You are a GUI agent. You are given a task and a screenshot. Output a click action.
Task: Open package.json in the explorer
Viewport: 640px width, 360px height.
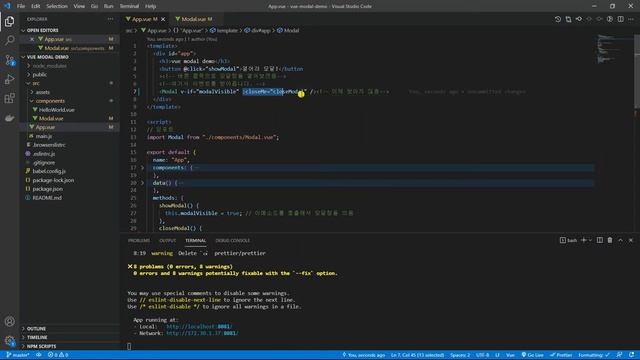coord(48,189)
